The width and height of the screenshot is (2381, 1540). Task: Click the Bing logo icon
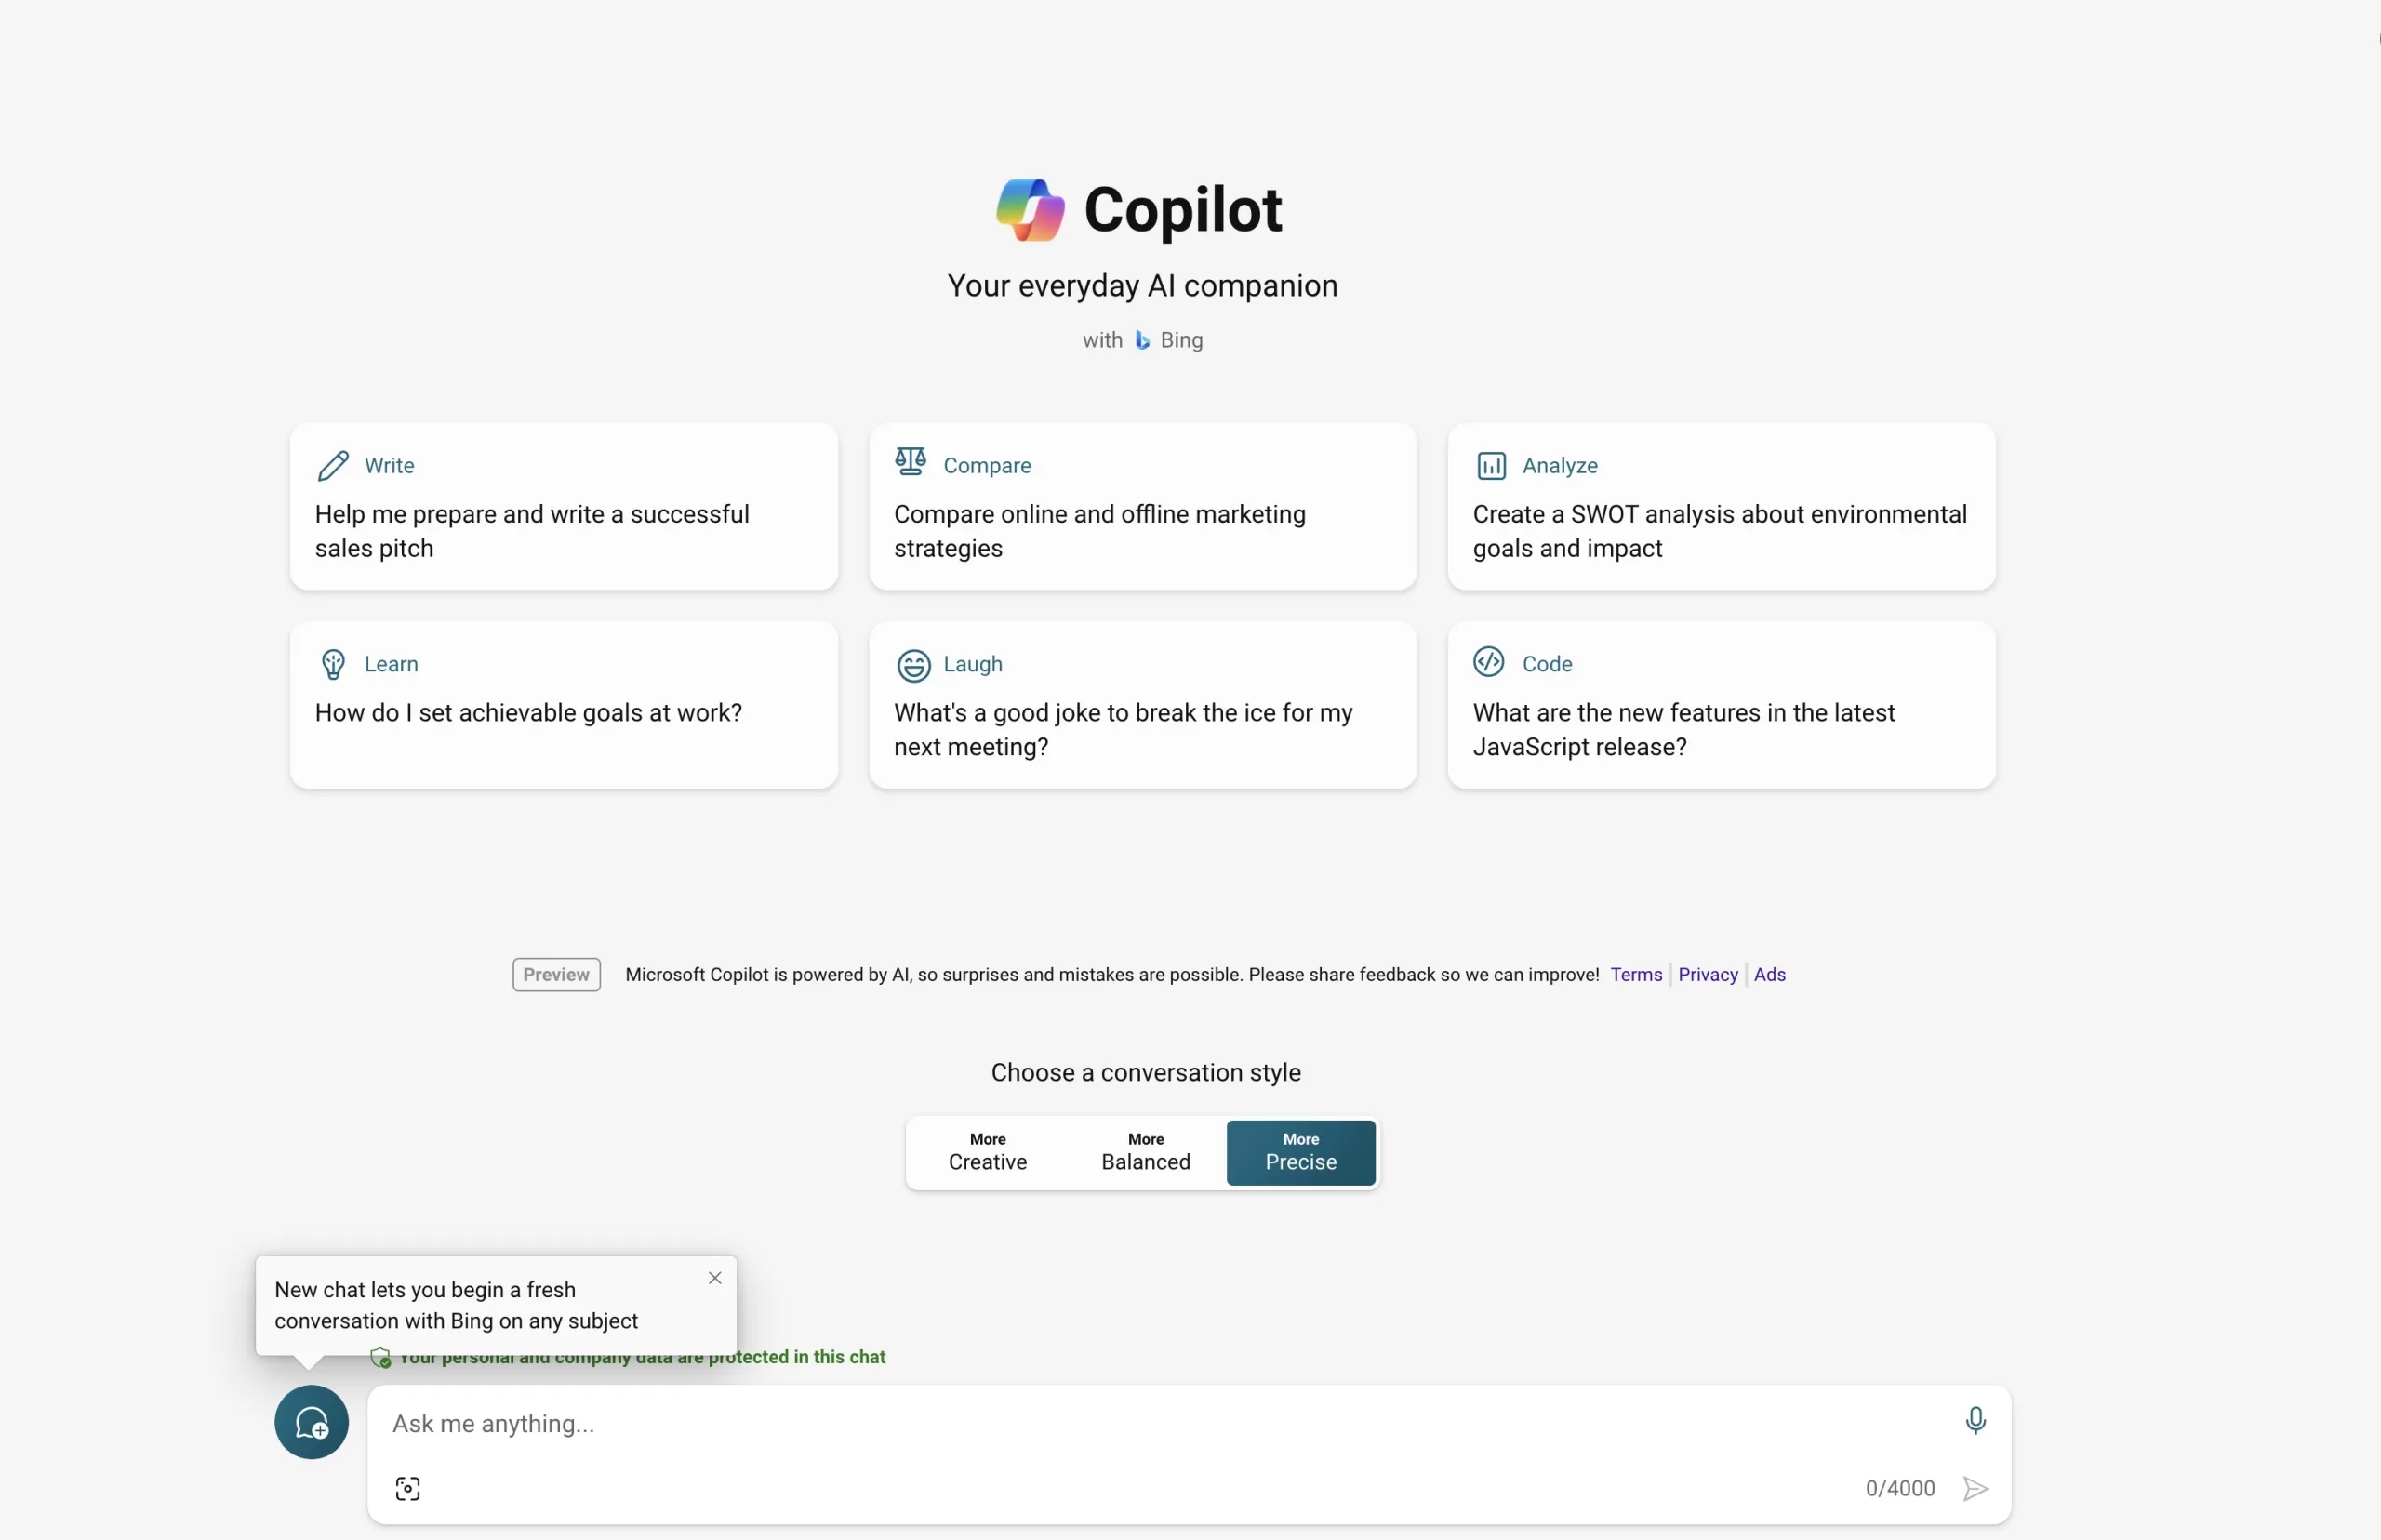point(1142,341)
